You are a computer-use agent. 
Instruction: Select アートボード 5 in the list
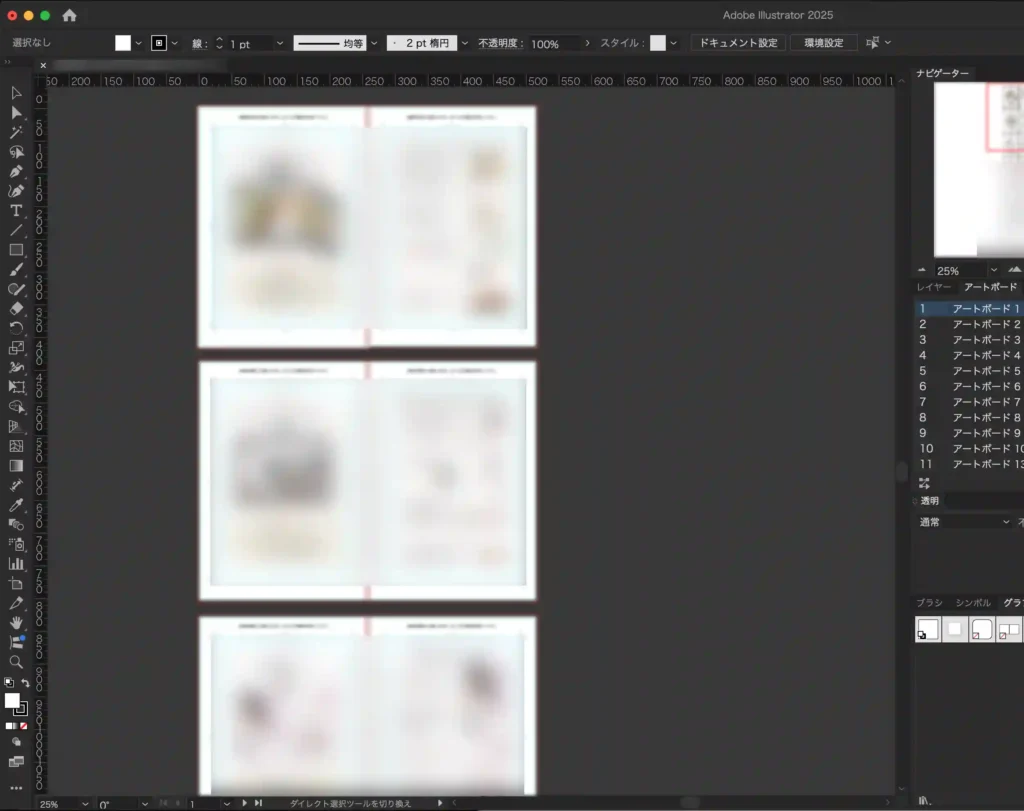coord(969,371)
